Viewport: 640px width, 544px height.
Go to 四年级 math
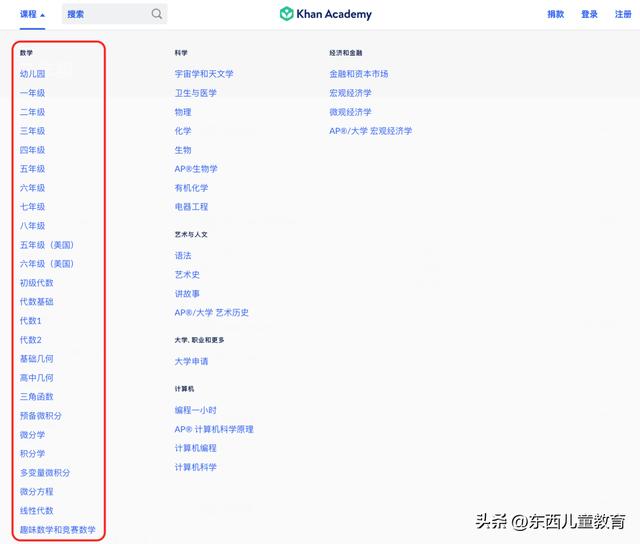click(33, 150)
